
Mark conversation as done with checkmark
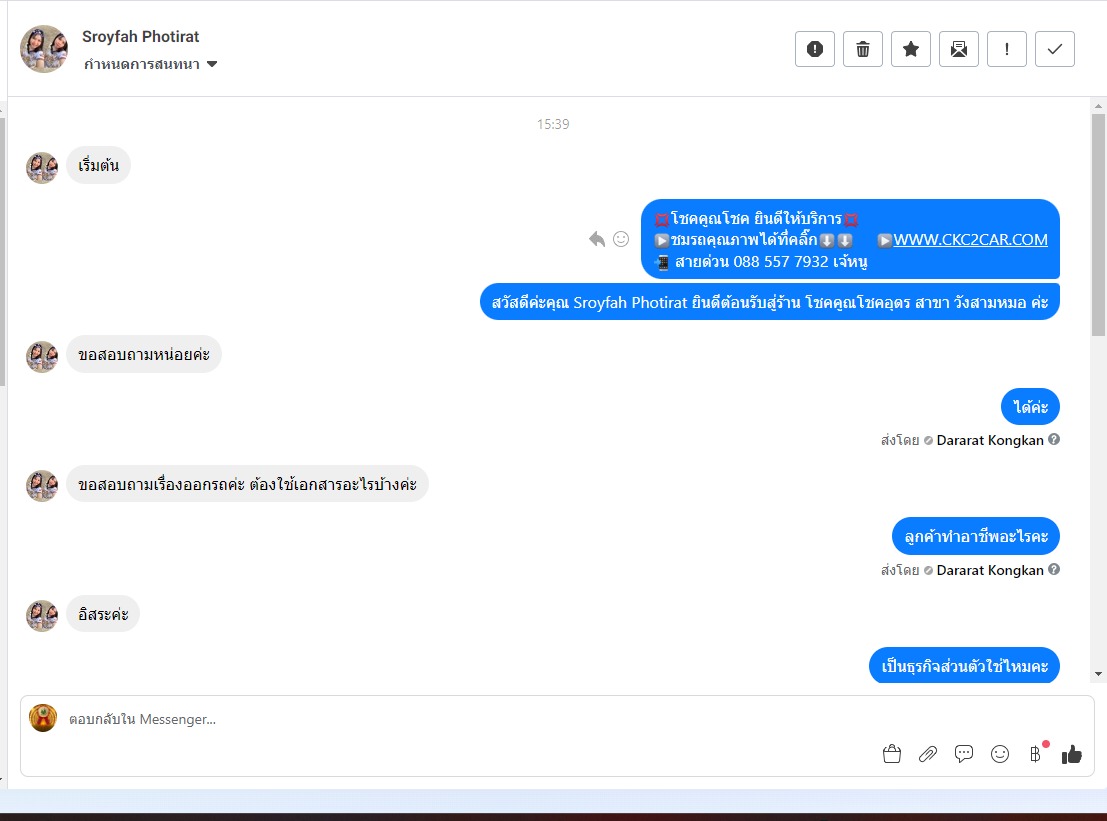(x=1054, y=49)
